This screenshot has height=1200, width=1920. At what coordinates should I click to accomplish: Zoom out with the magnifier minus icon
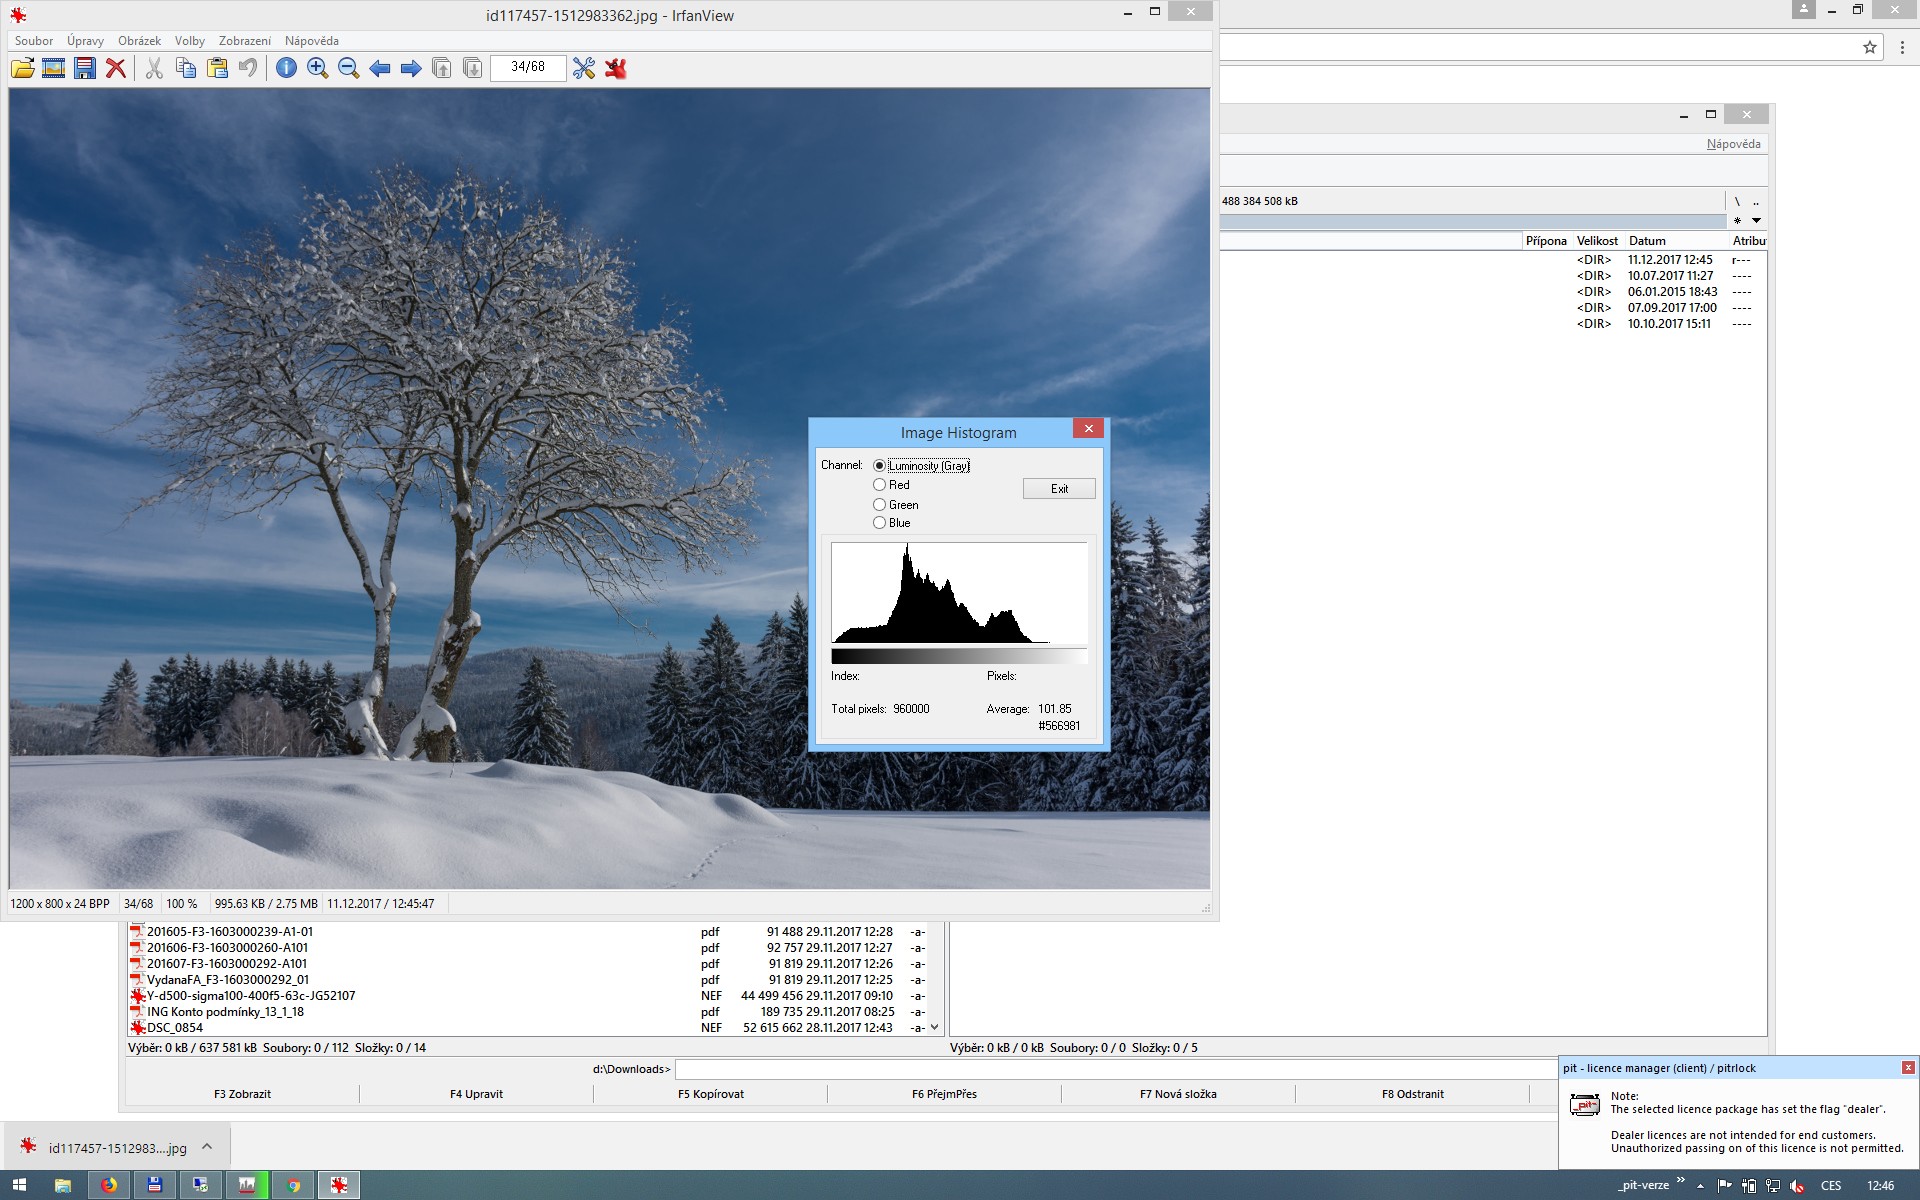coord(348,68)
